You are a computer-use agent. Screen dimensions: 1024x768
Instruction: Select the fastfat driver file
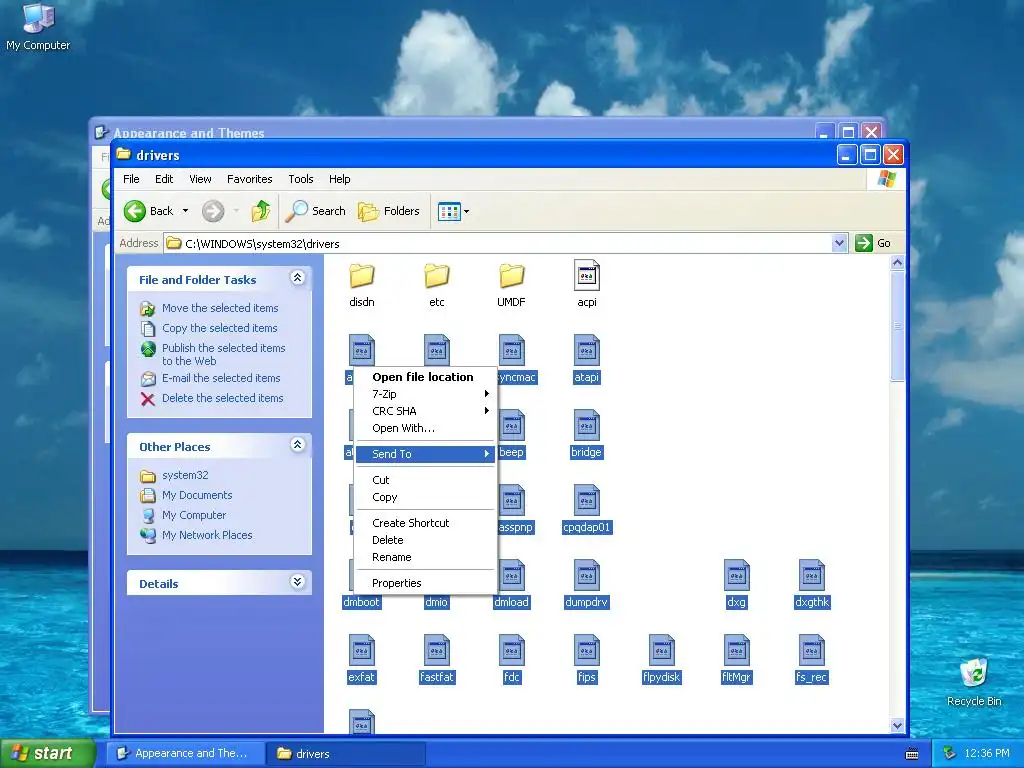click(436, 660)
